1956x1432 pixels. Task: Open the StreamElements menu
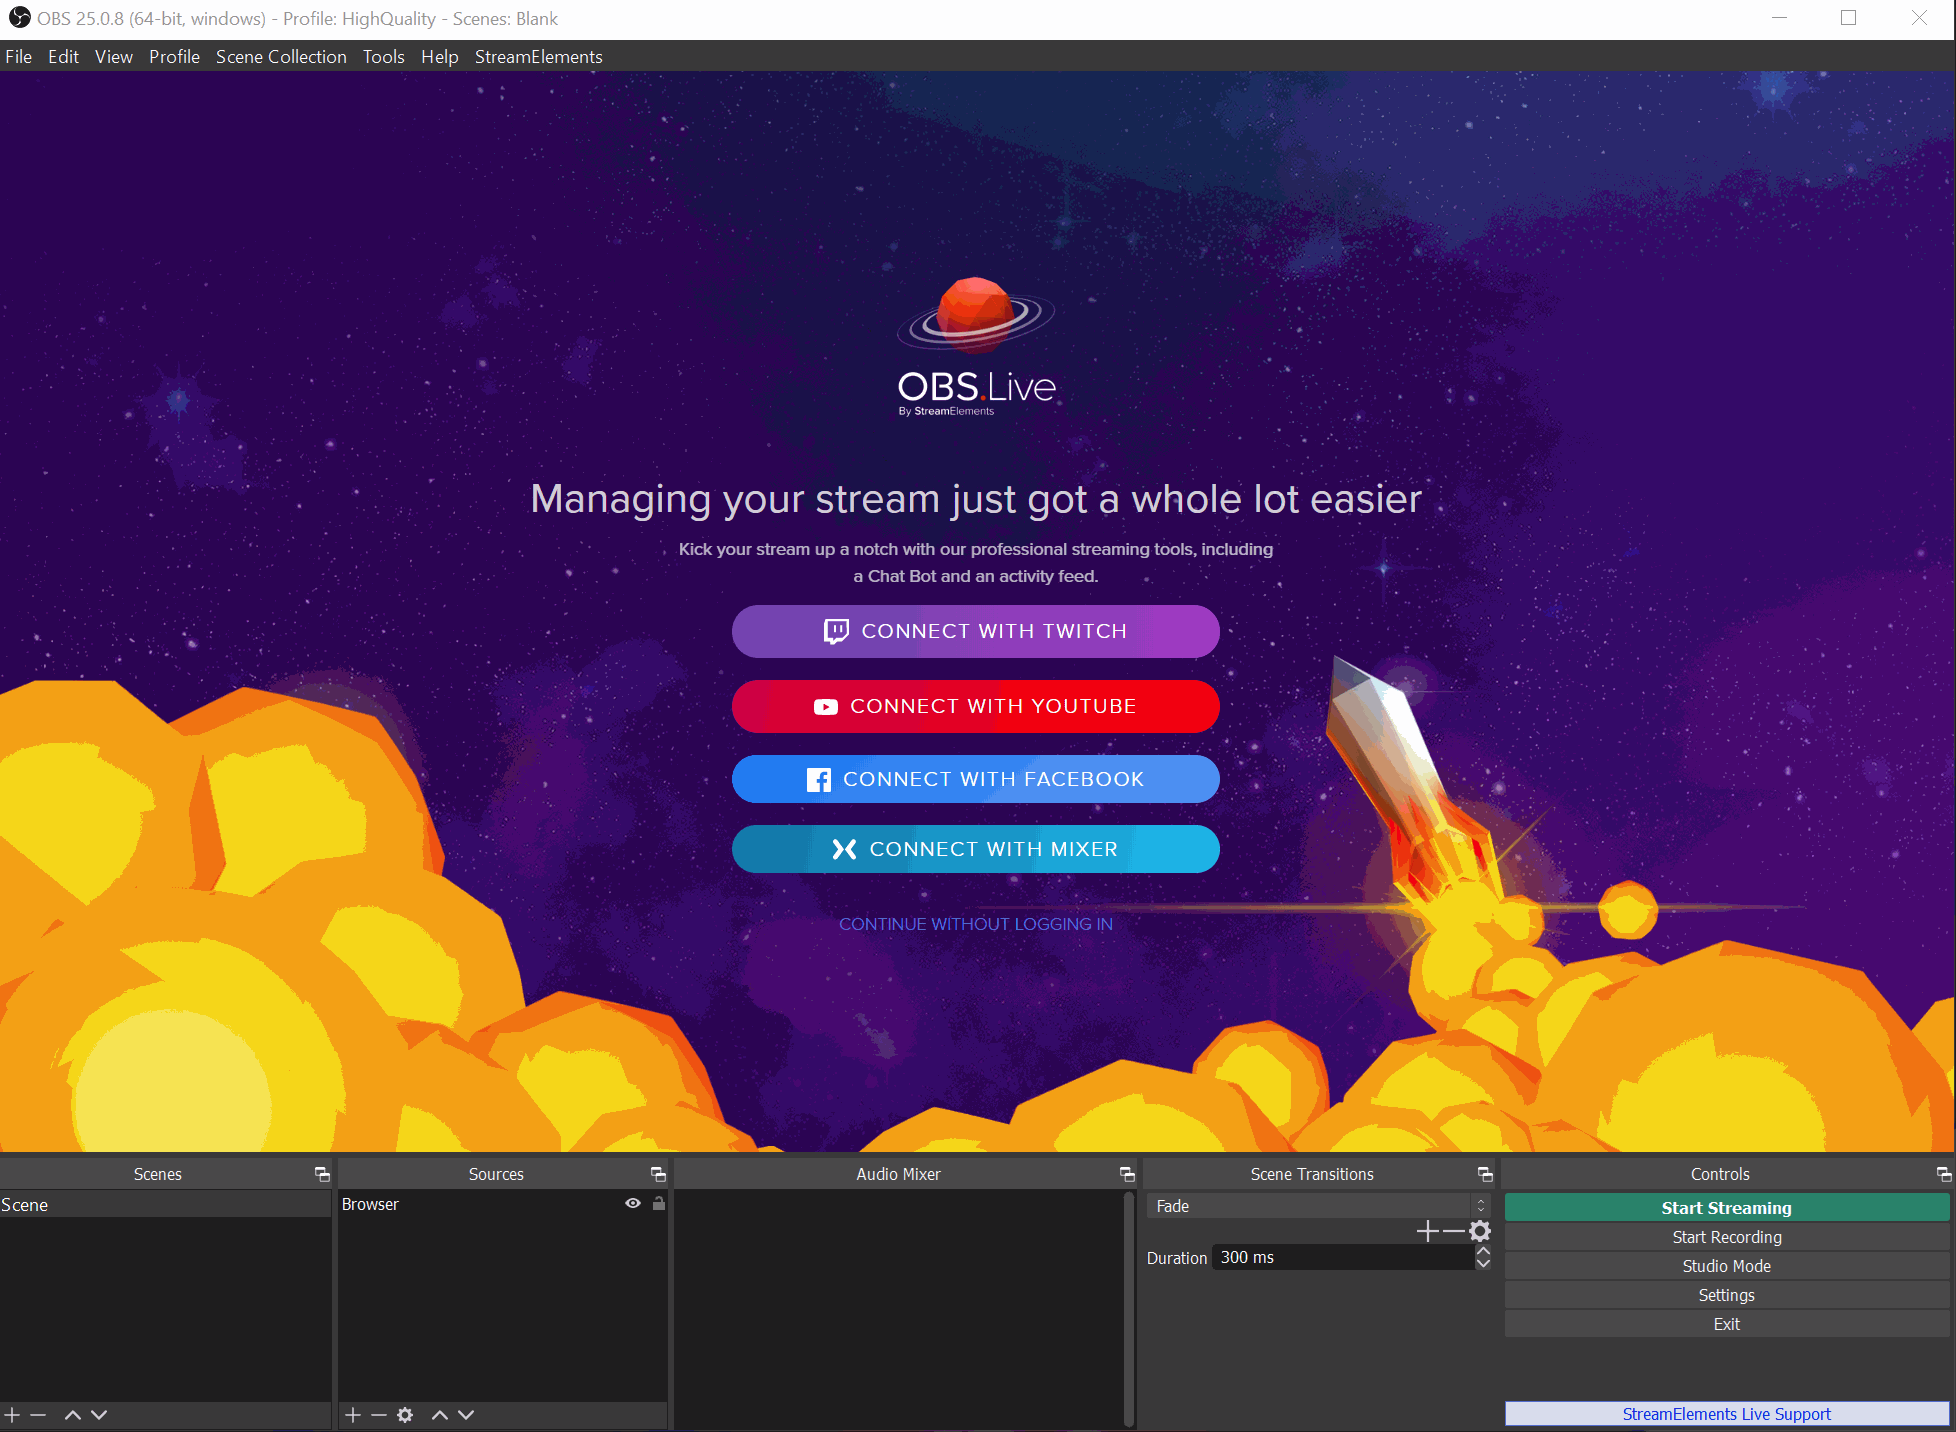[x=538, y=57]
